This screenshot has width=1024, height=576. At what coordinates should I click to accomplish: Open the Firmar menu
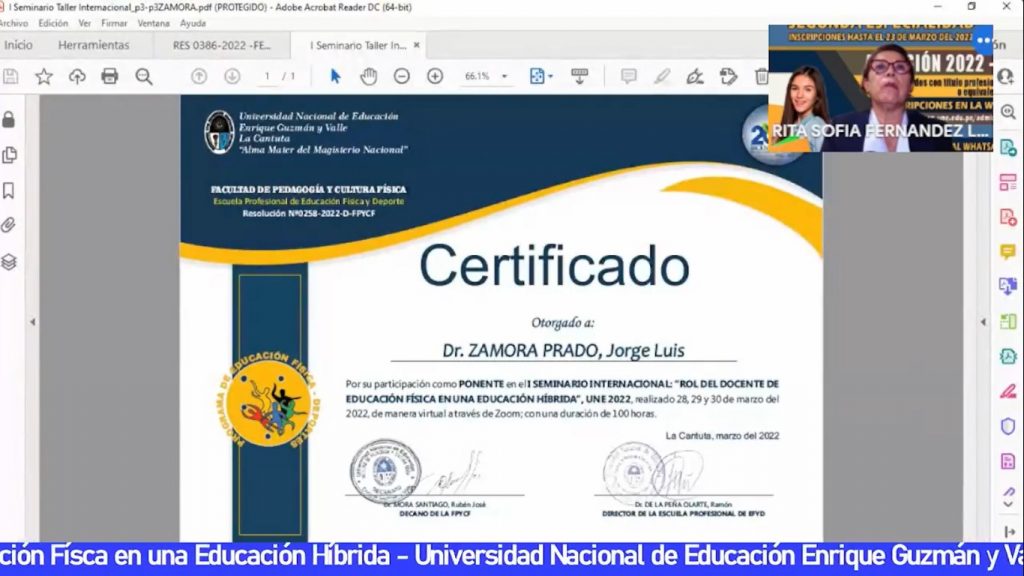coord(114,23)
